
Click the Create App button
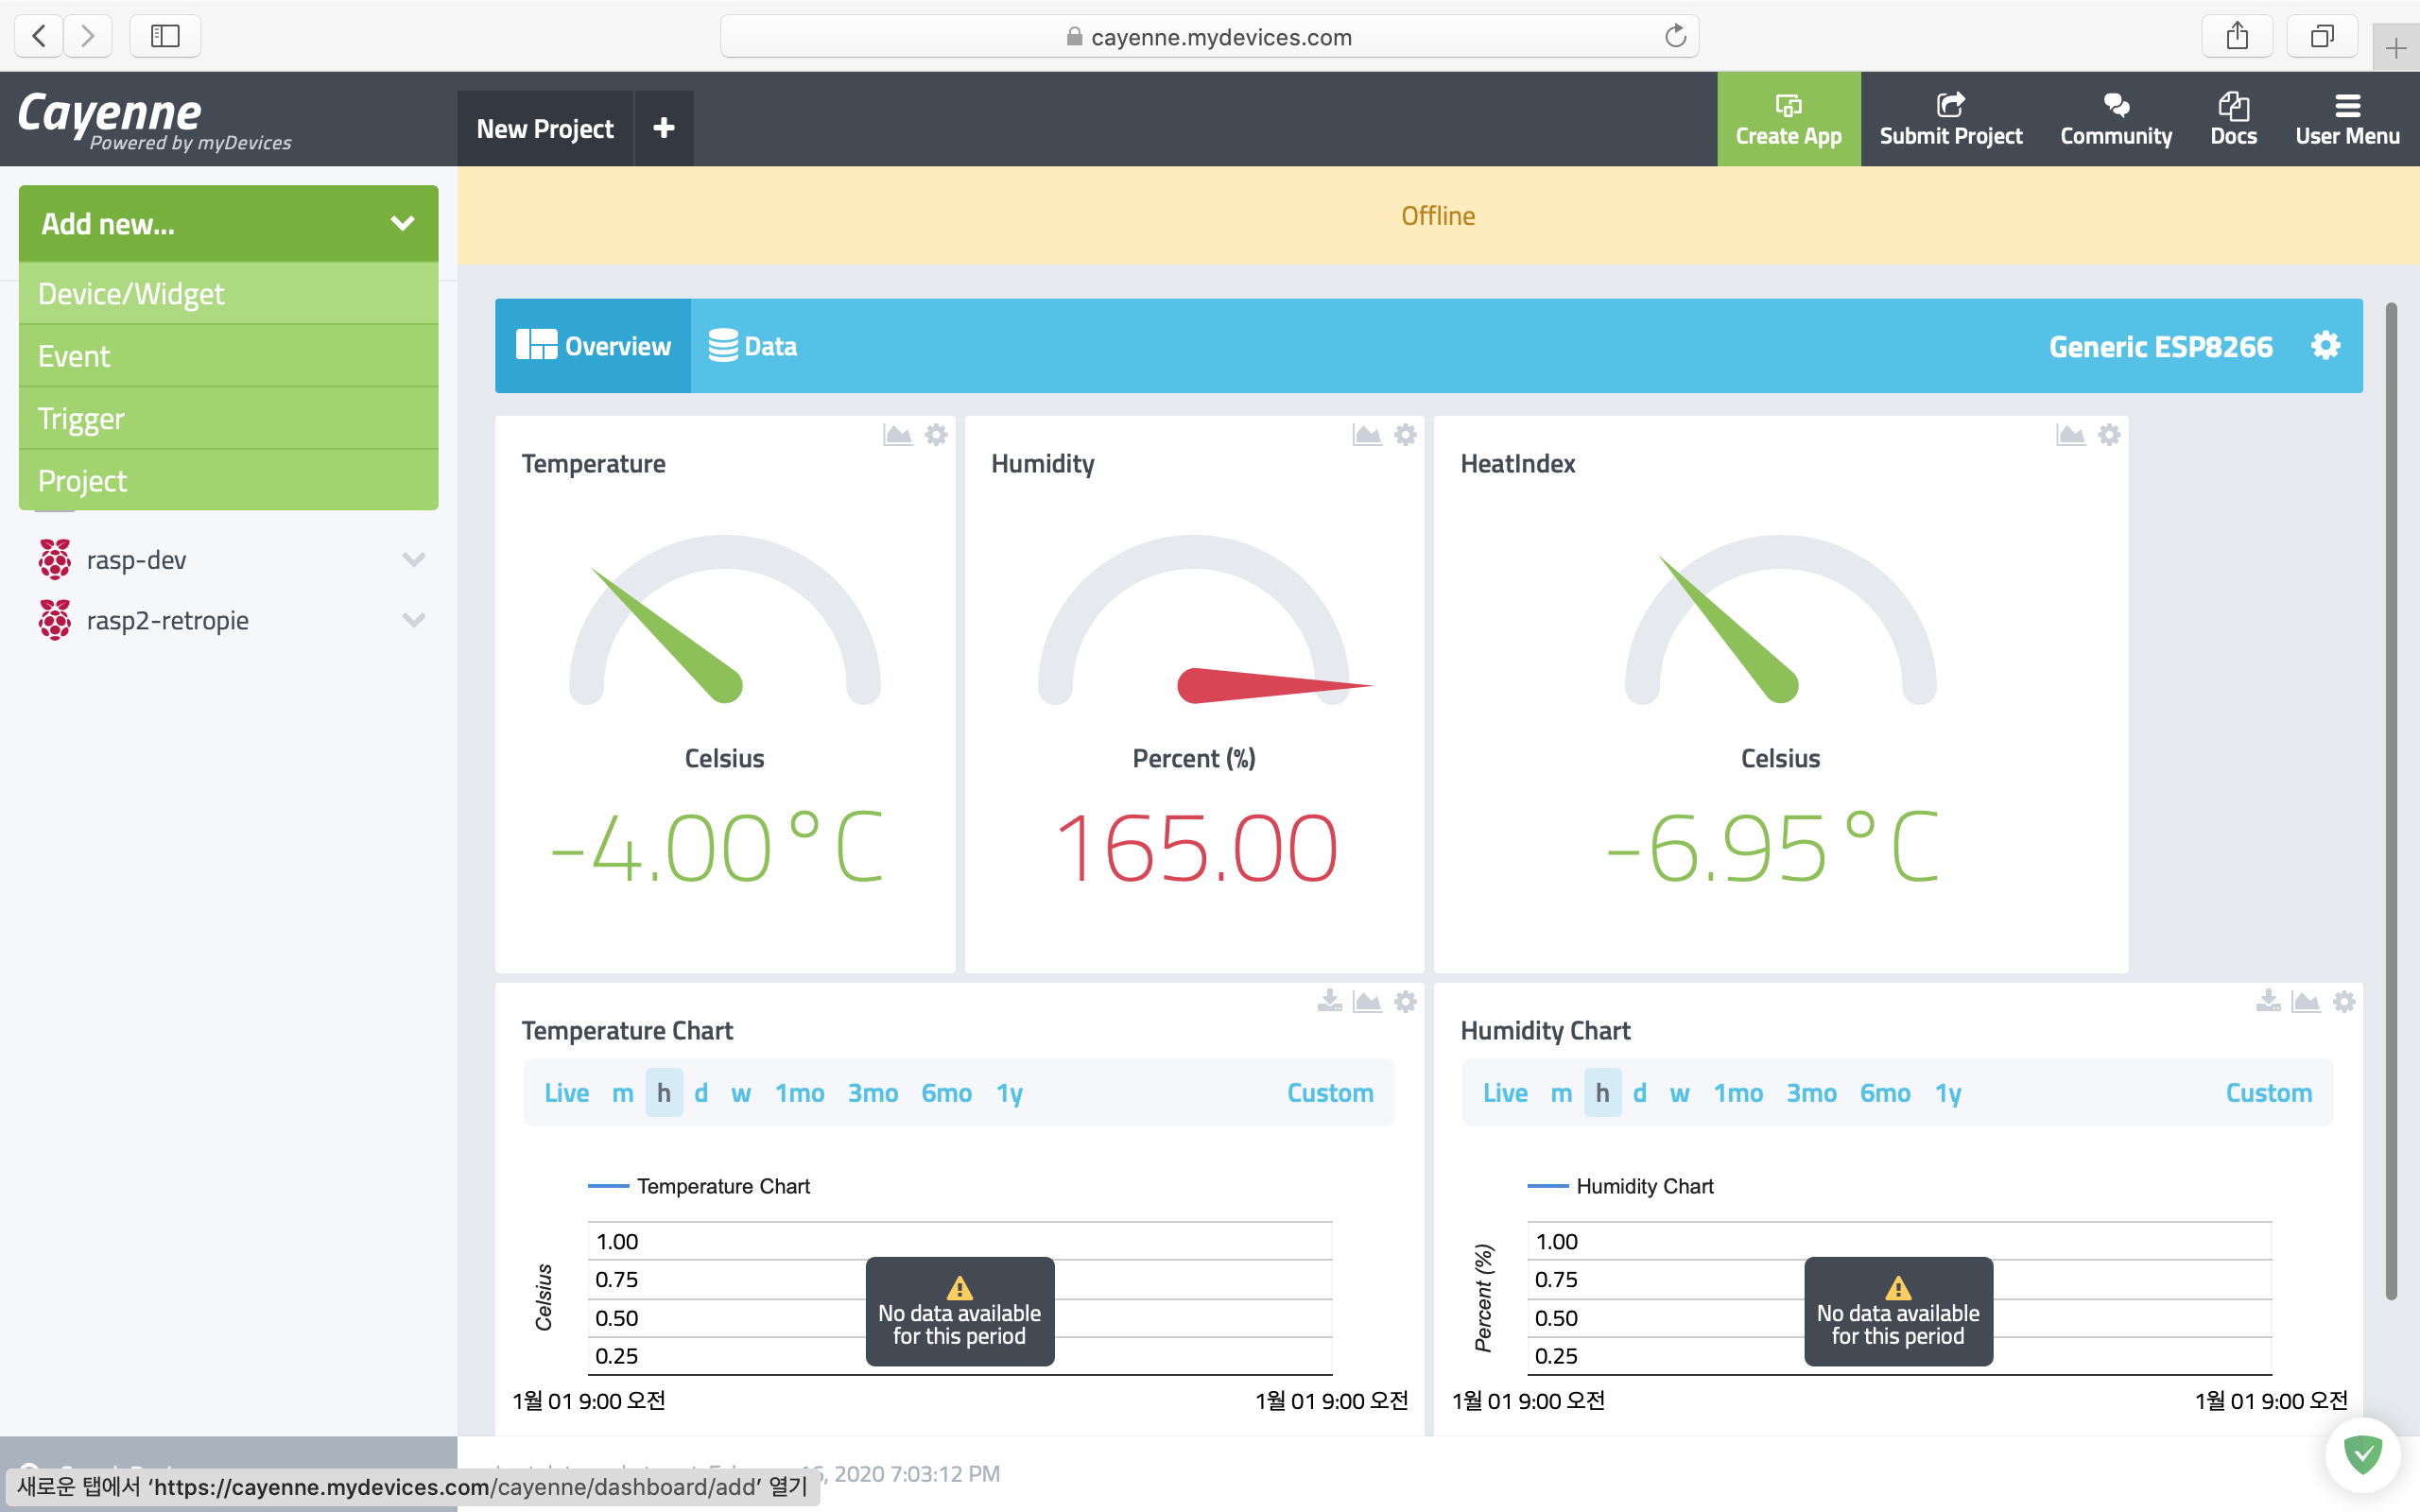tap(1788, 119)
